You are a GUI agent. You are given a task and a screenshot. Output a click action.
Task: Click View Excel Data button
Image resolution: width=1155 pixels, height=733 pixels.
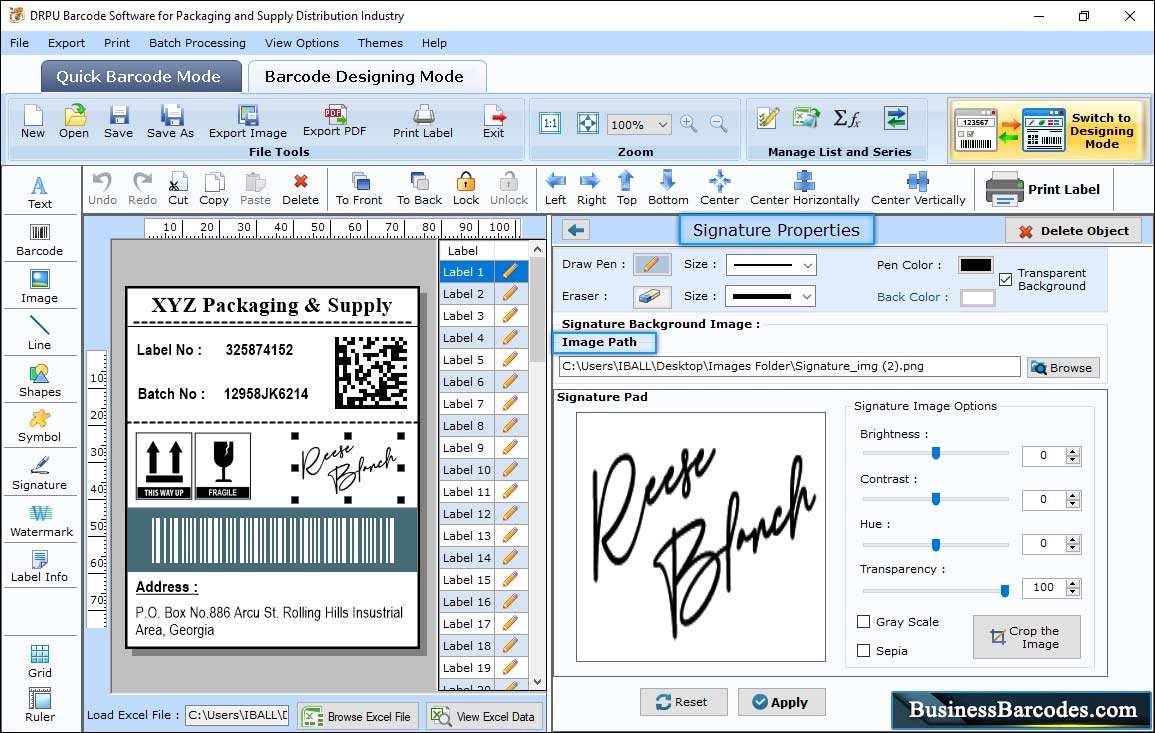pos(483,716)
